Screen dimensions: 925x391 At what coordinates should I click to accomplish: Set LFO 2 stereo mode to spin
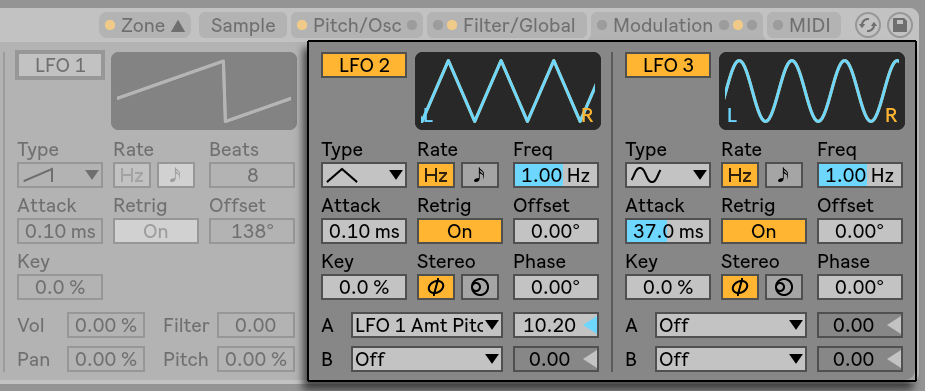point(480,287)
